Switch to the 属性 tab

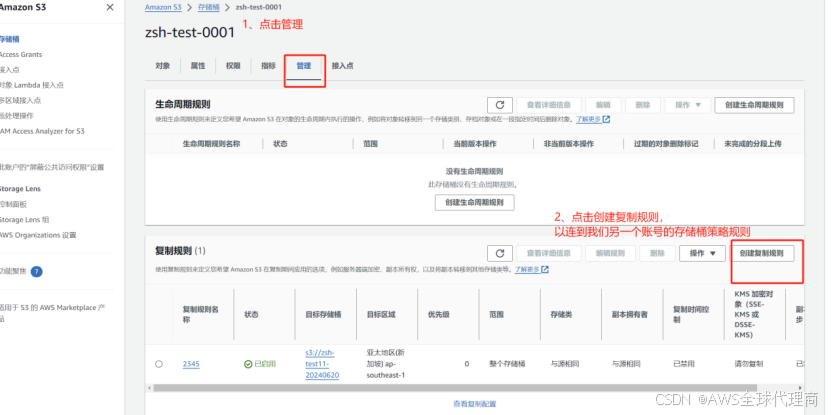(x=198, y=66)
